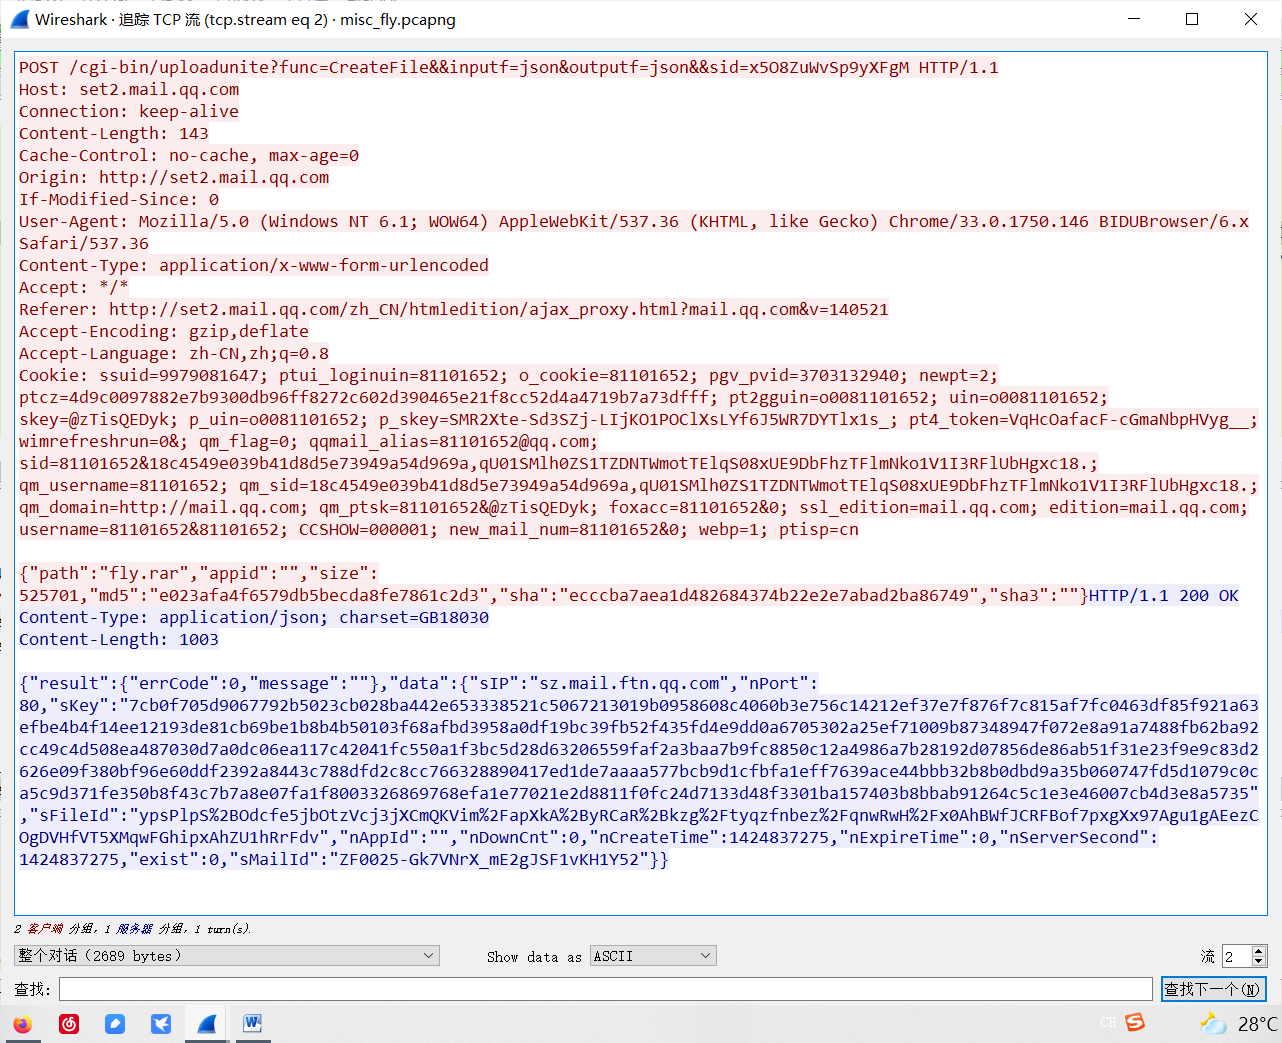Screen dimensions: 1282x1043
Task: Switch to Wireshark via its taskbar icon
Action: coord(207,1024)
